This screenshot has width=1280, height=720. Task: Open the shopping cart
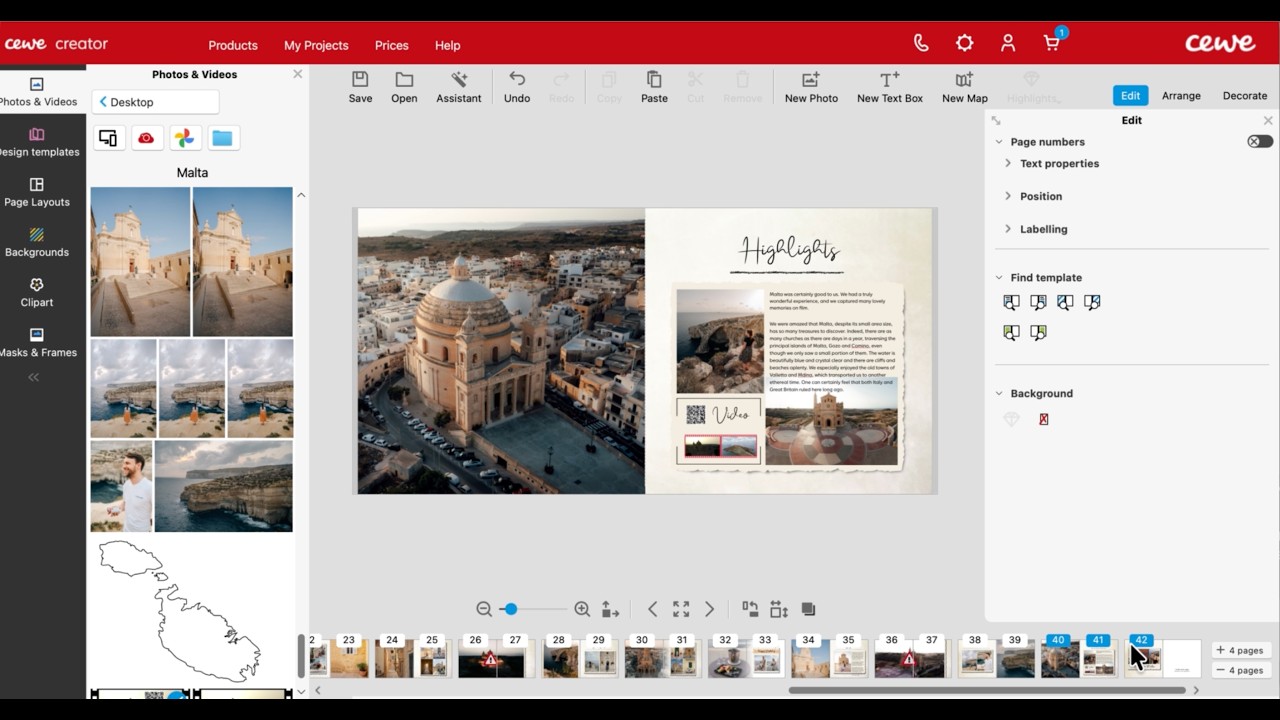coord(1052,43)
